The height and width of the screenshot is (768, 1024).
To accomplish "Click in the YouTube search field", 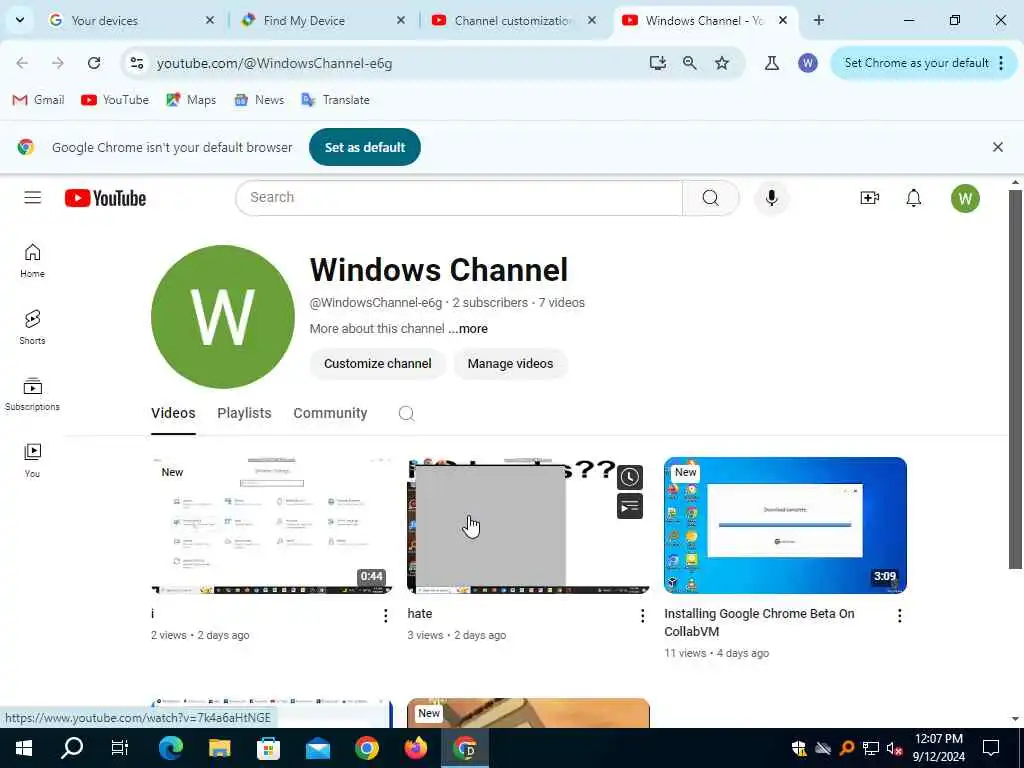I will 458,197.
